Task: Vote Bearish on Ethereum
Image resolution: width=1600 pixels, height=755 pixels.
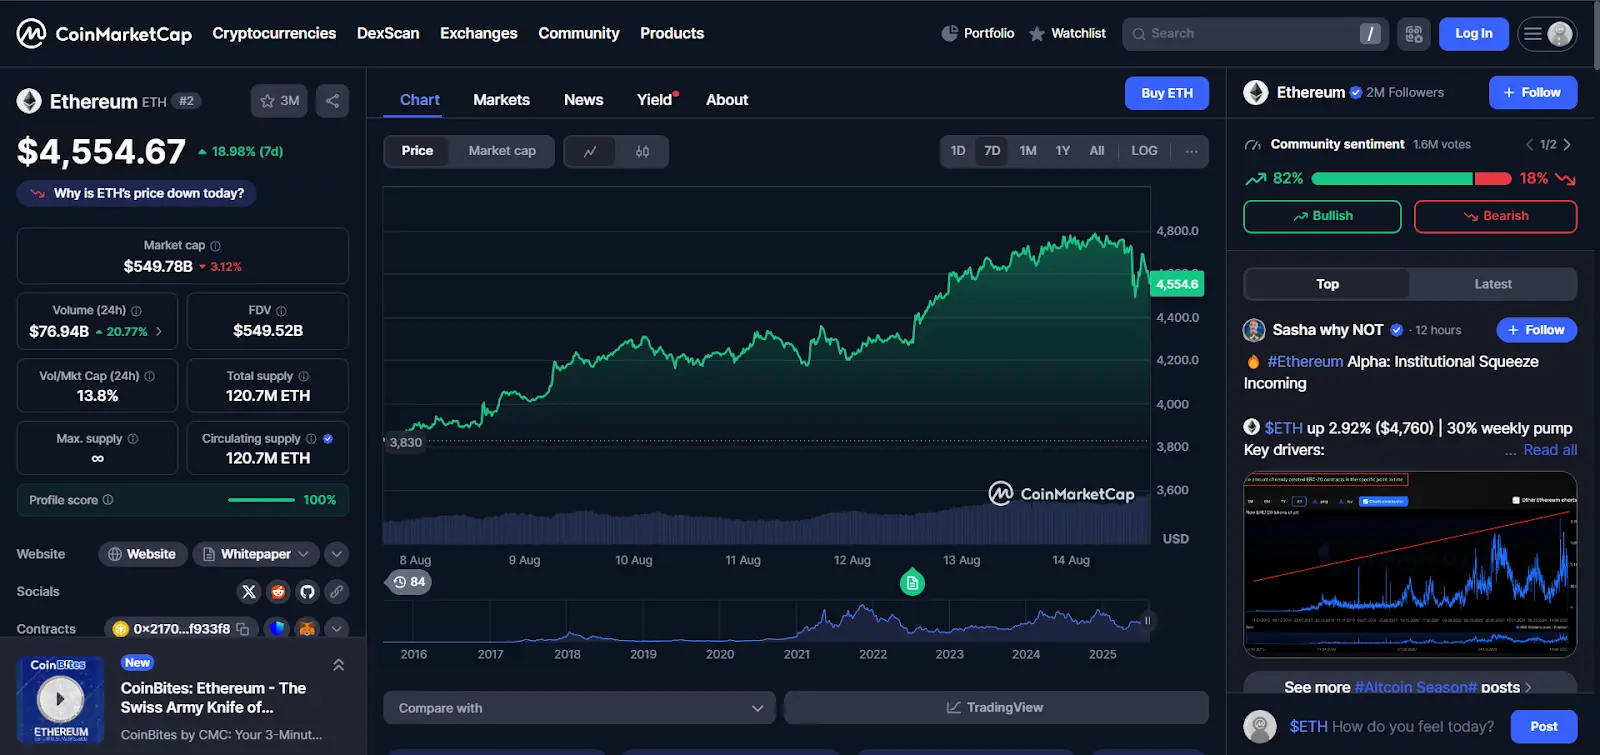Action: 1496,216
